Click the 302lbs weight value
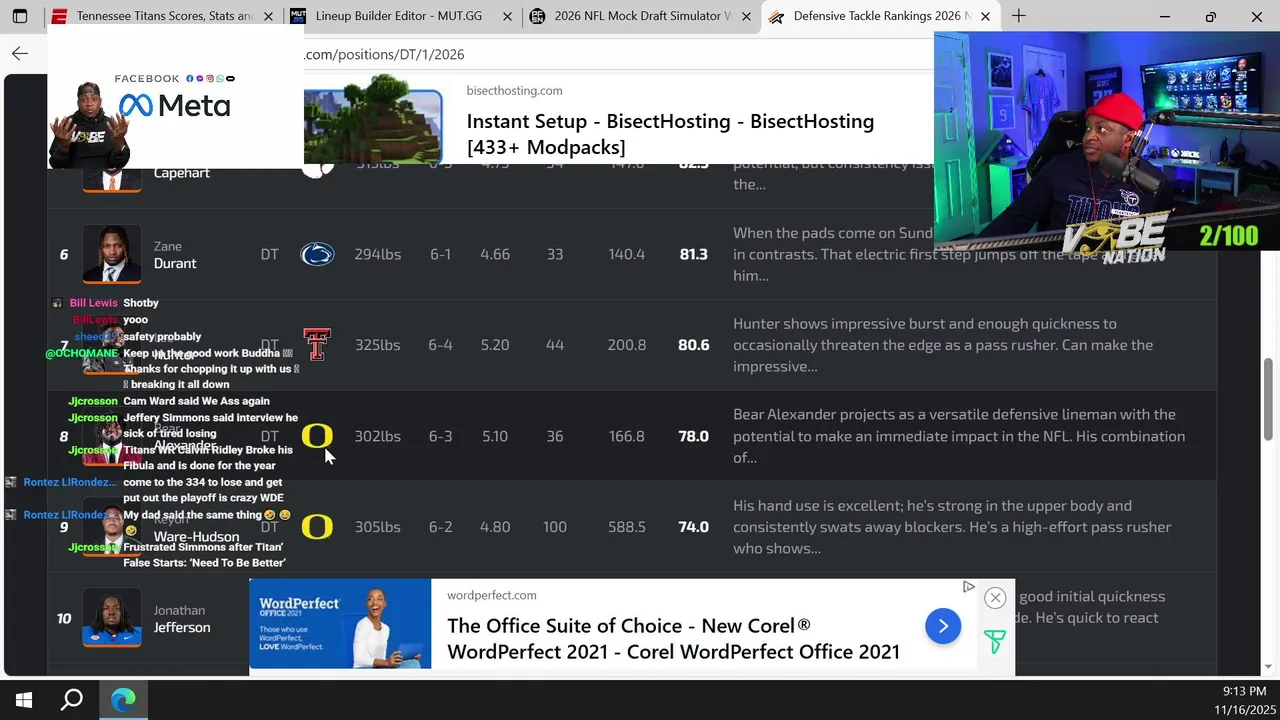Image resolution: width=1280 pixels, height=720 pixels. 378,436
